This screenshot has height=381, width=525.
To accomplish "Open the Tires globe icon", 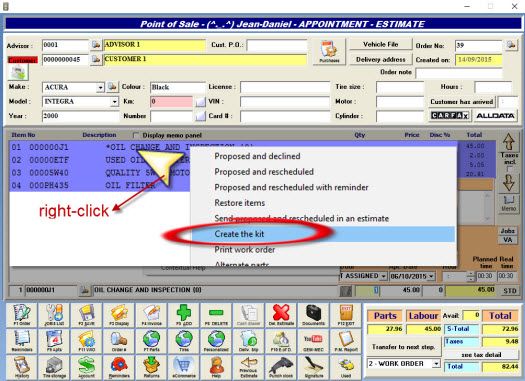I will (x=183, y=341).
